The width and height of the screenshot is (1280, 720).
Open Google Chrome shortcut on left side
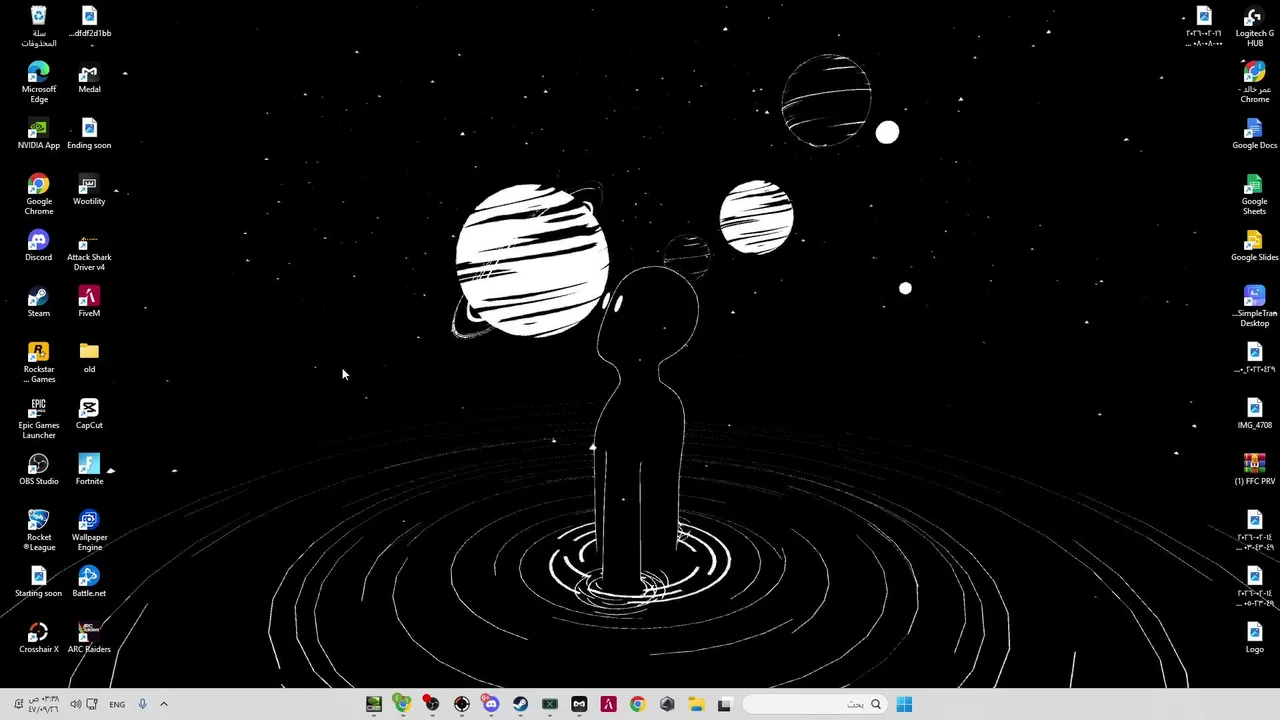click(x=38, y=194)
